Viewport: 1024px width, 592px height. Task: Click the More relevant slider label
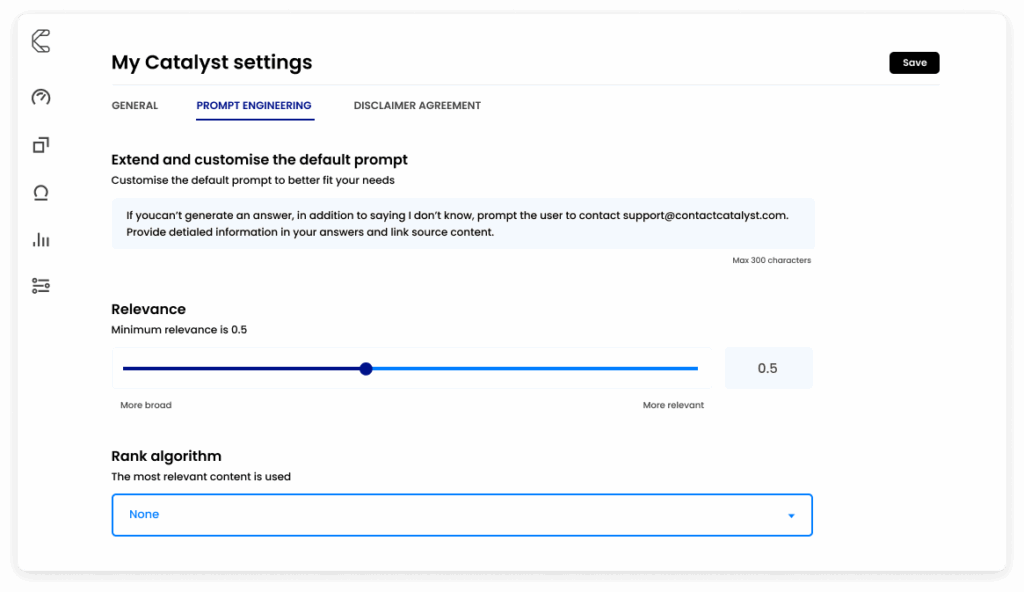coord(673,406)
